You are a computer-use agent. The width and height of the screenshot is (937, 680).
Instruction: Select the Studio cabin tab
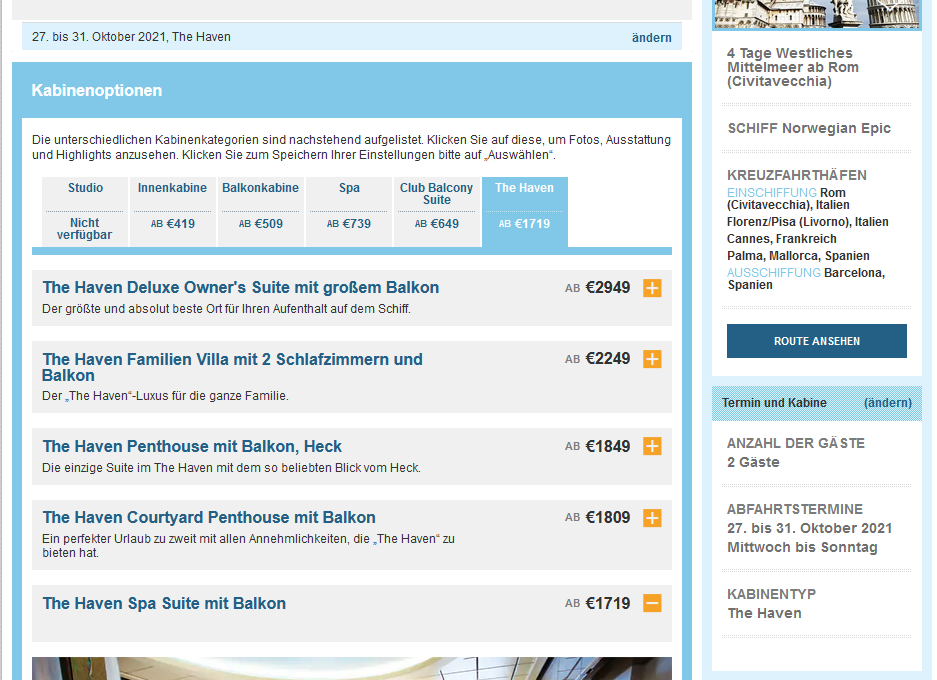tap(85, 211)
